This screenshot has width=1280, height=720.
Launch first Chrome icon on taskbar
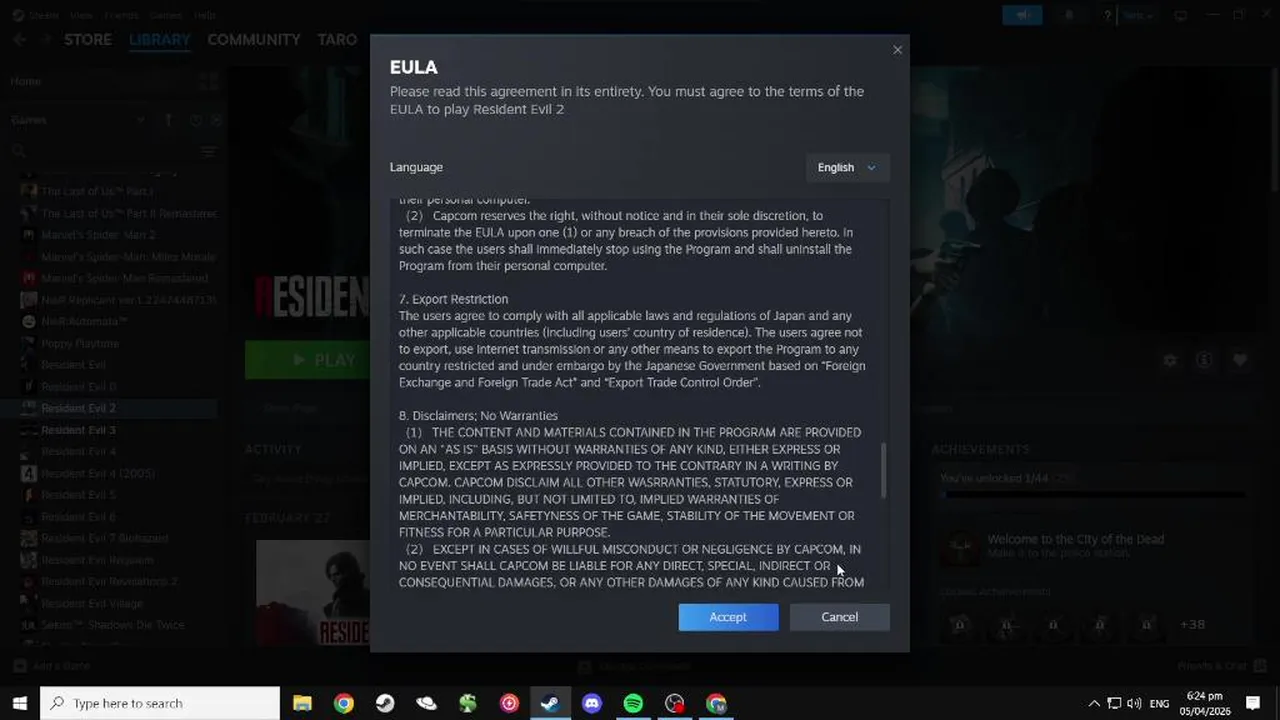point(344,703)
